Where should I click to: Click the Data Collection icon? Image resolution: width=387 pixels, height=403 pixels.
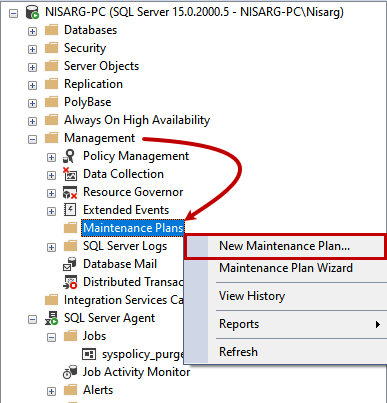pyautogui.click(x=70, y=174)
